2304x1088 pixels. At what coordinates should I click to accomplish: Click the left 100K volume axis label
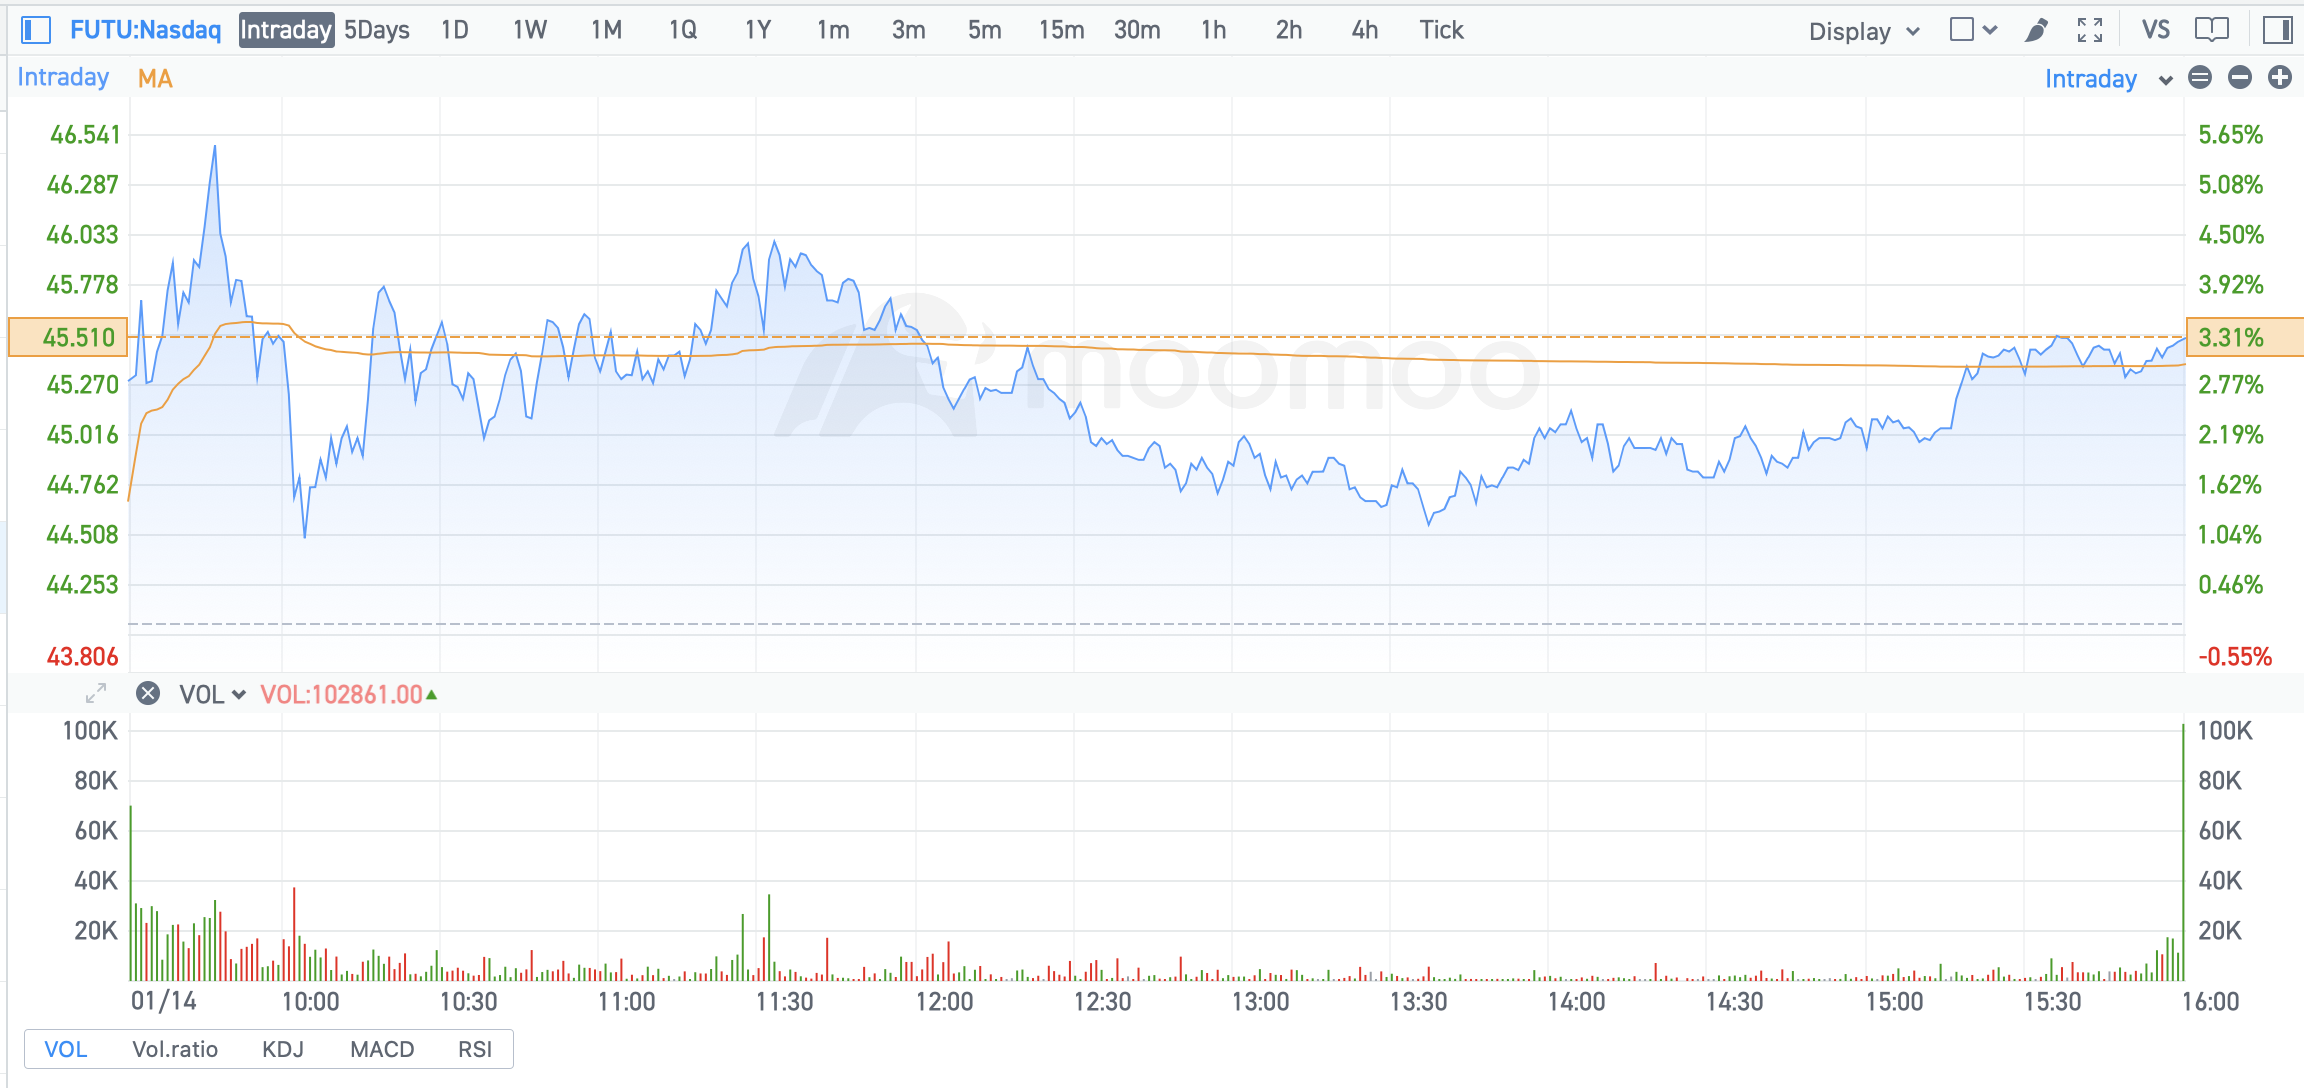90,730
